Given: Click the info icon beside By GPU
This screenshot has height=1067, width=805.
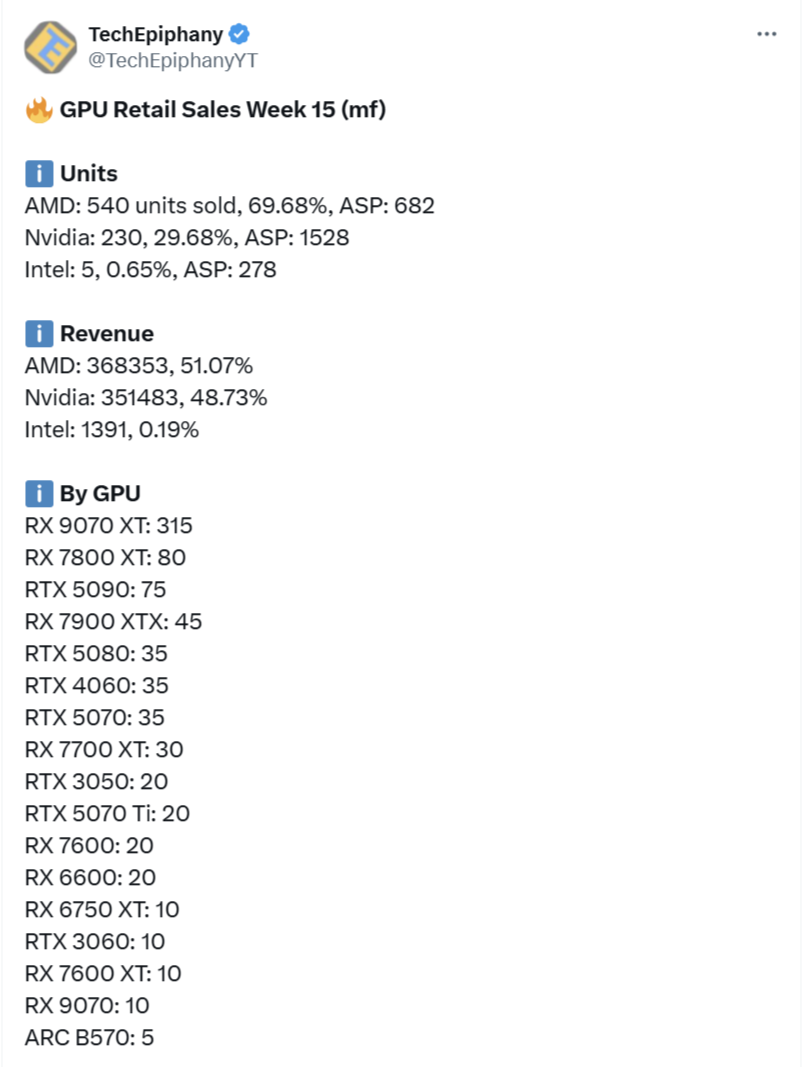Looking at the screenshot, I should click(x=39, y=494).
